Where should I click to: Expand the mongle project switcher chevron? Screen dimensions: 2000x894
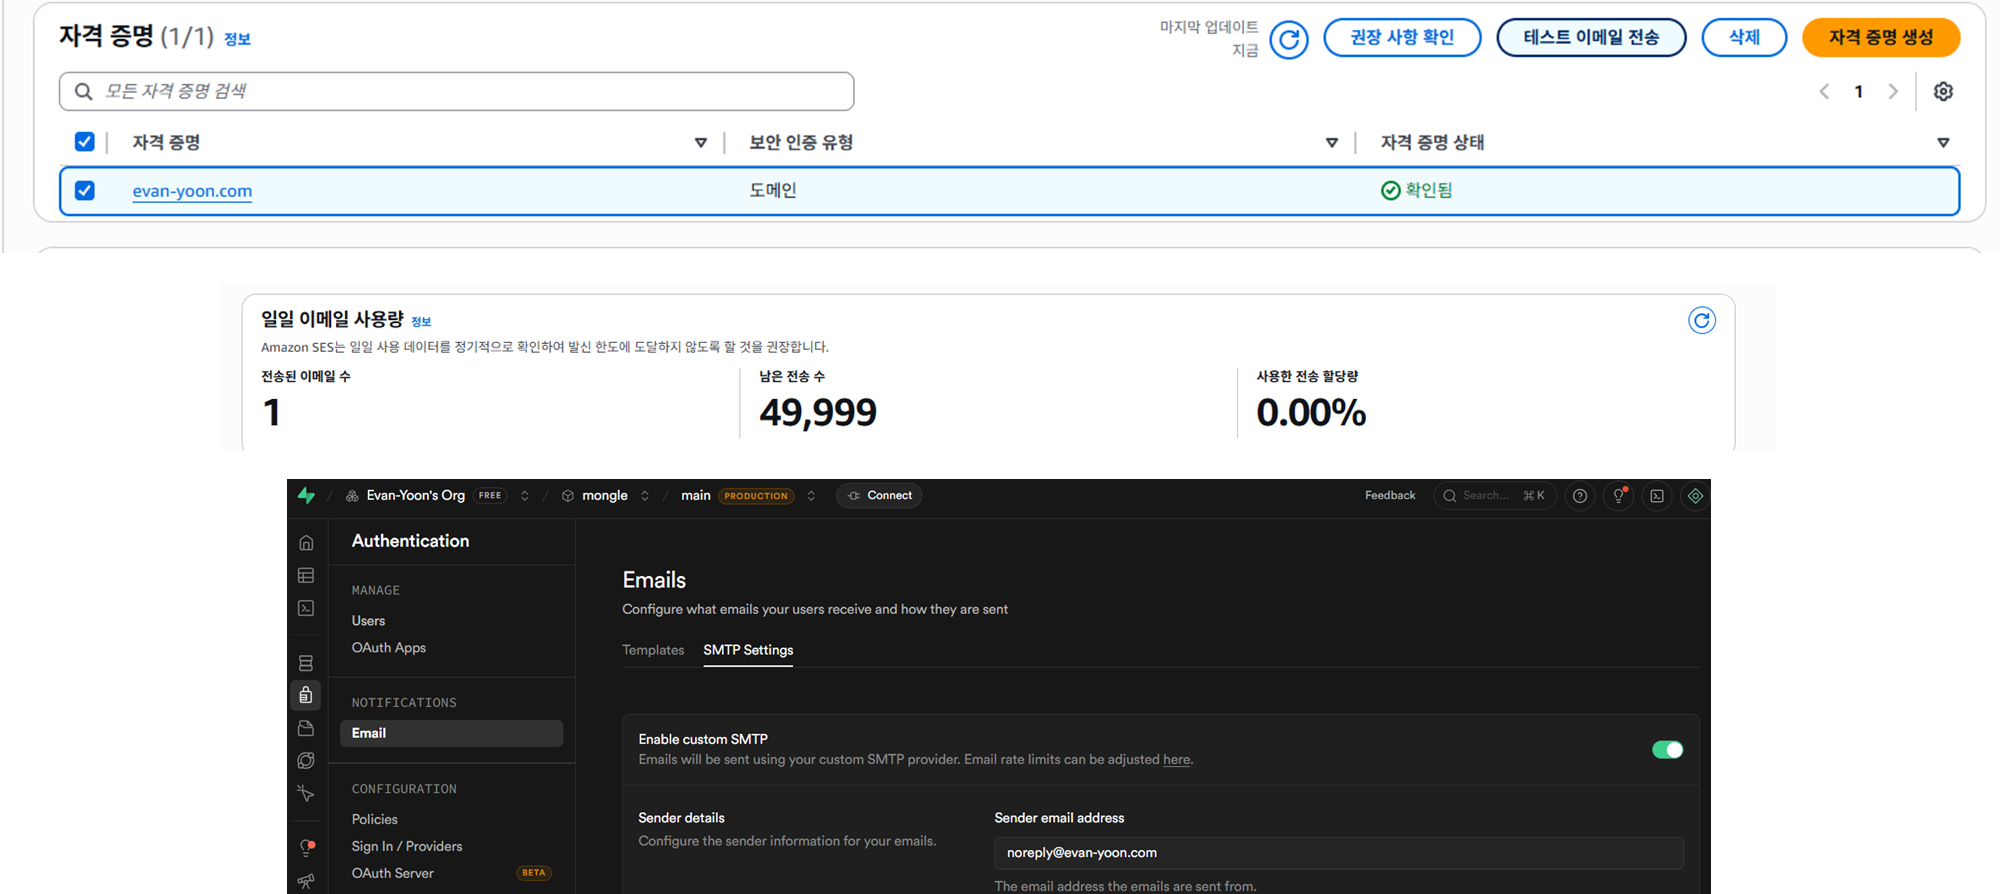pyautogui.click(x=645, y=496)
